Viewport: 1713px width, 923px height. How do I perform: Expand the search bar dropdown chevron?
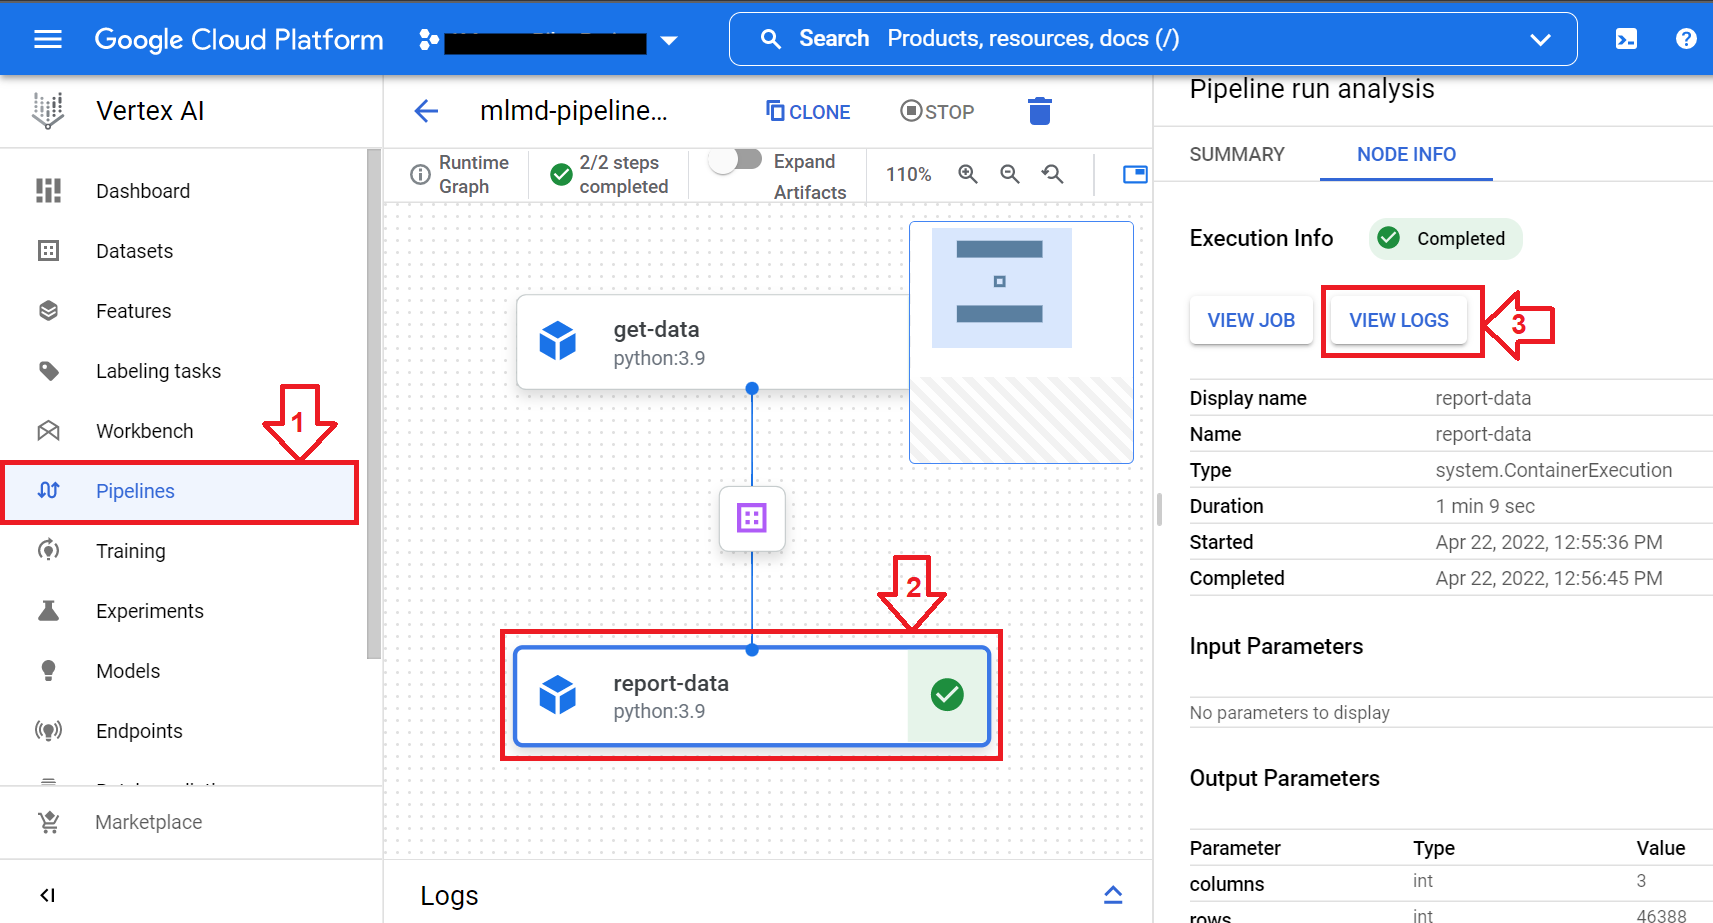click(1540, 40)
